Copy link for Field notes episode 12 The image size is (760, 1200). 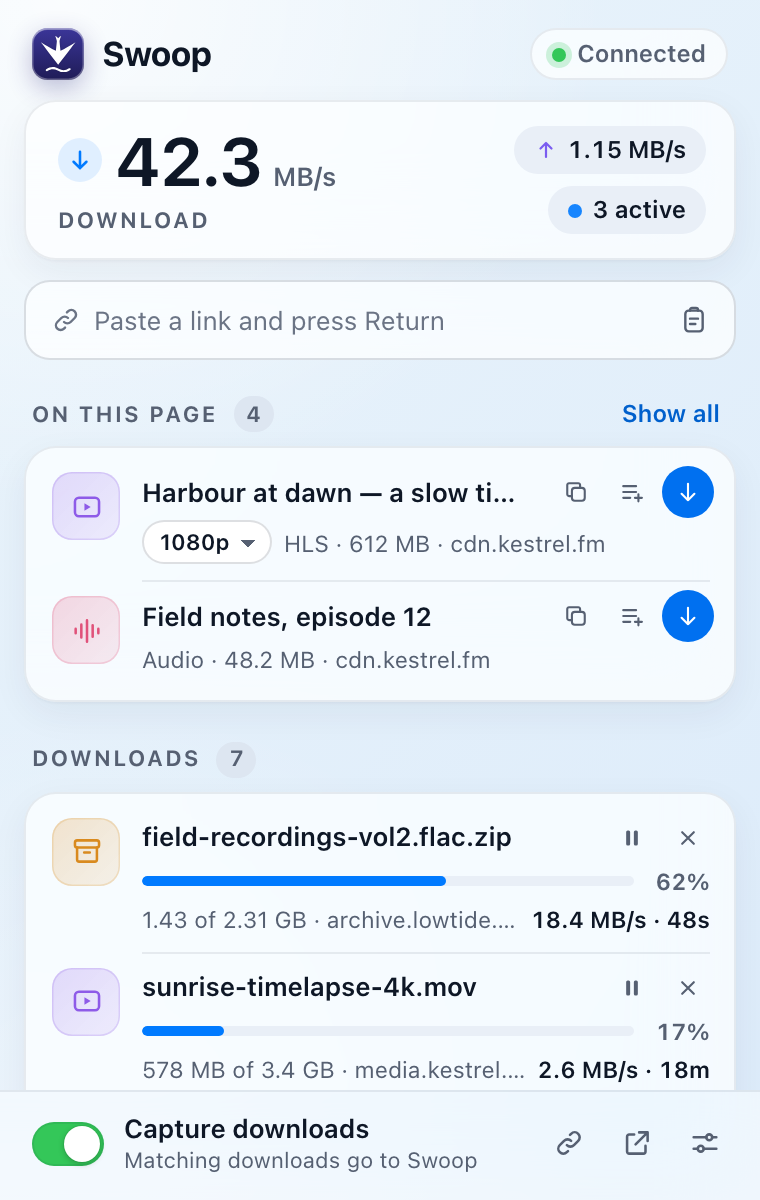[576, 617]
